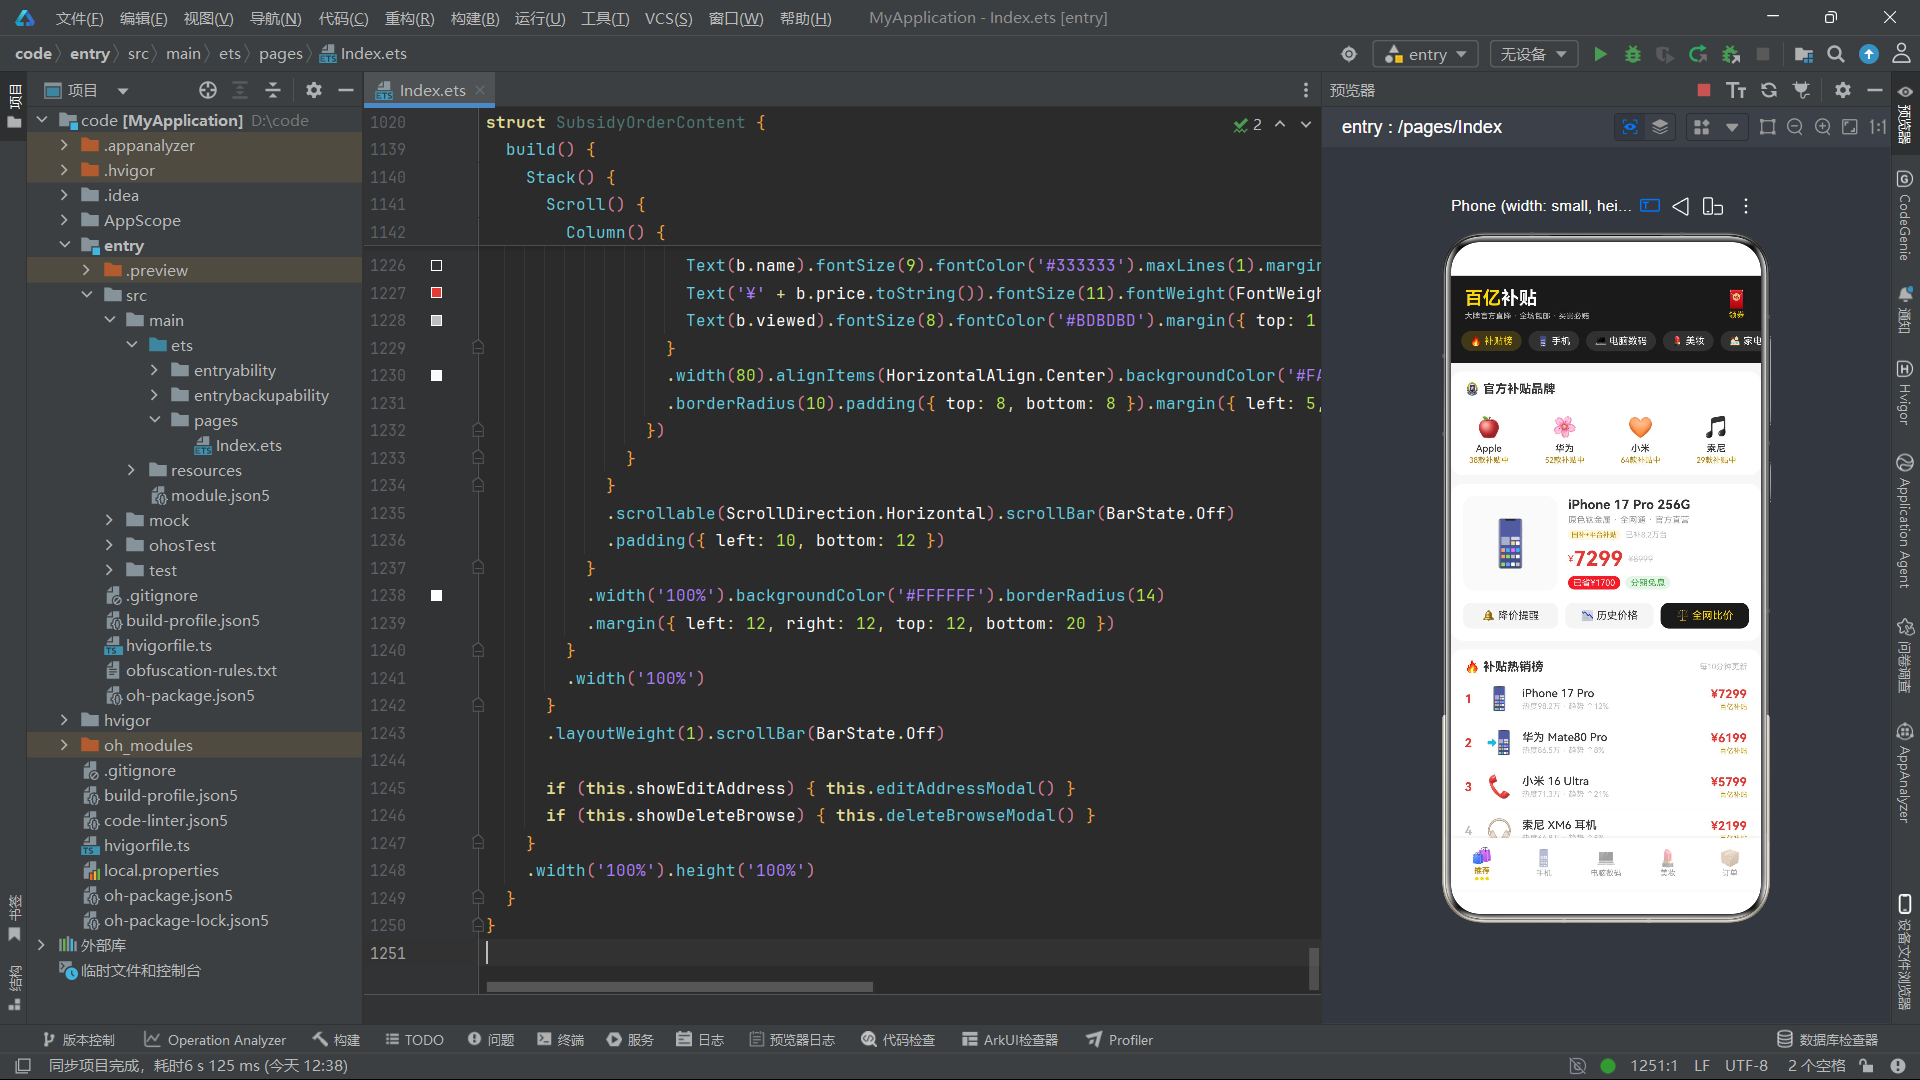Click the white color swatch on line 1238
Screen dimensions: 1920x1080
[x=436, y=596]
